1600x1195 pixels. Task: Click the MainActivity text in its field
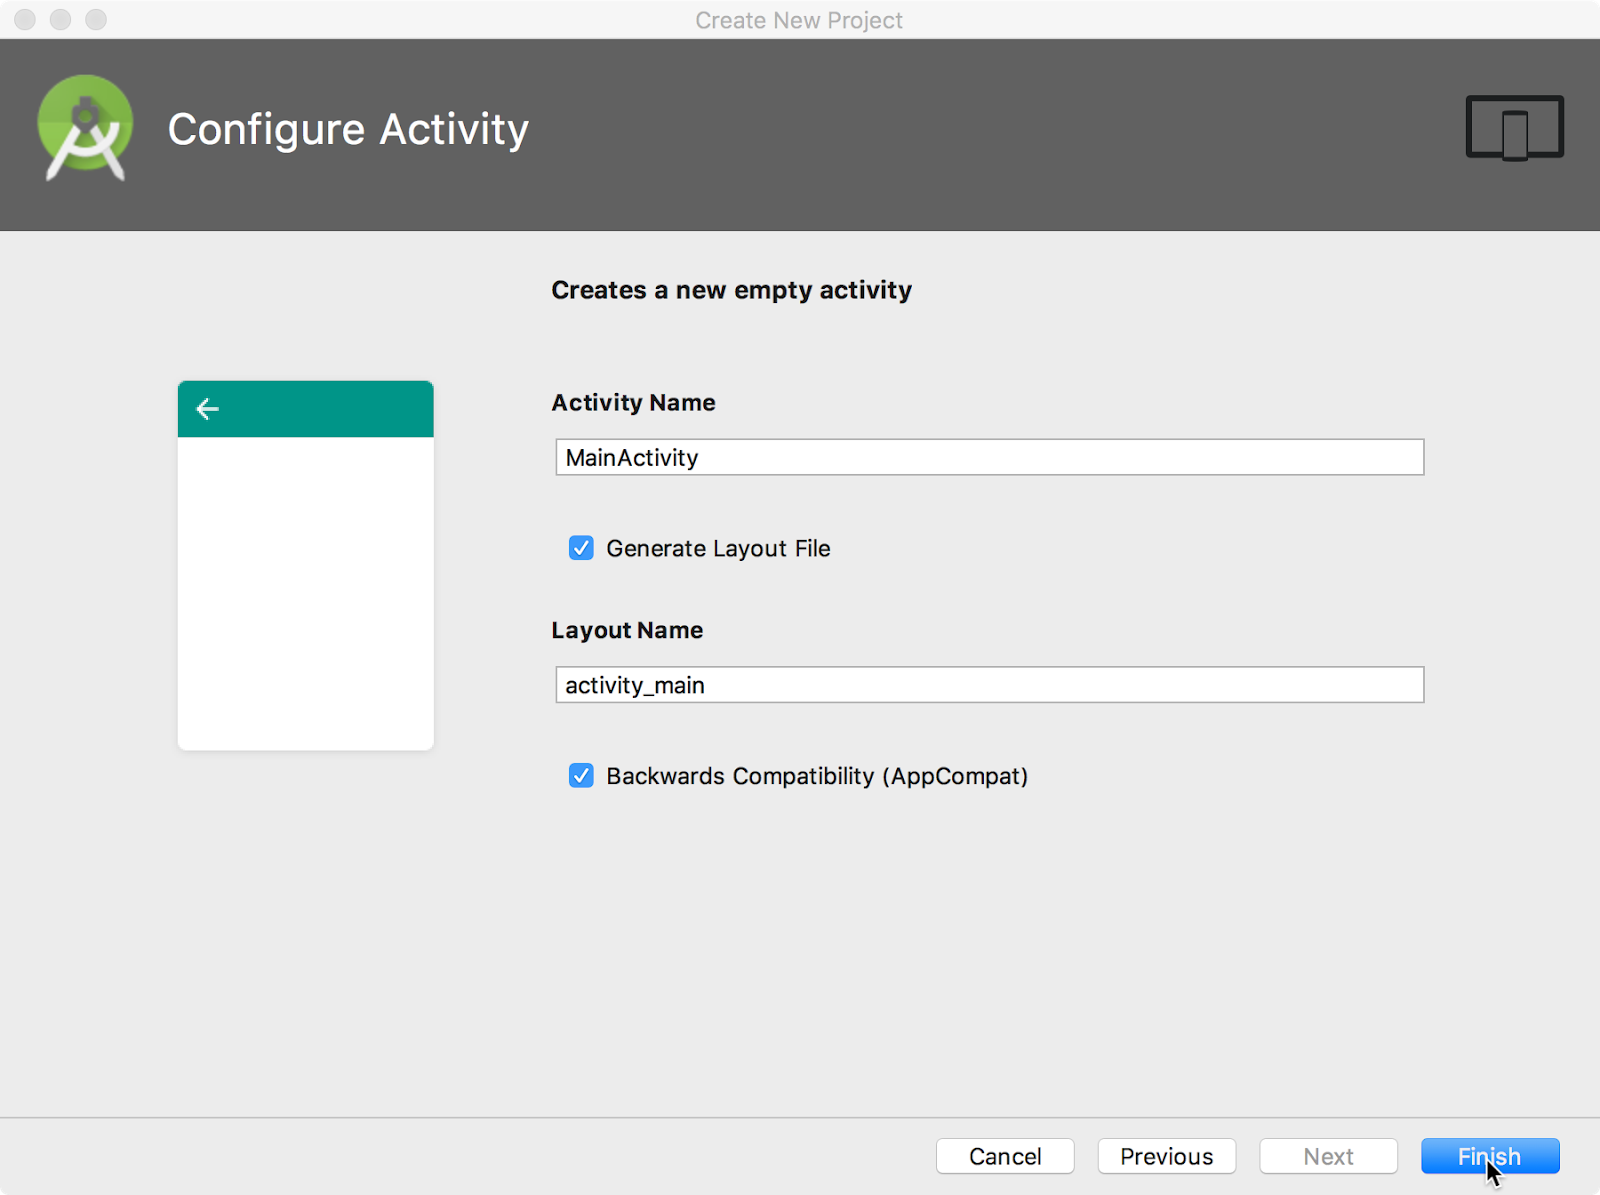(631, 457)
